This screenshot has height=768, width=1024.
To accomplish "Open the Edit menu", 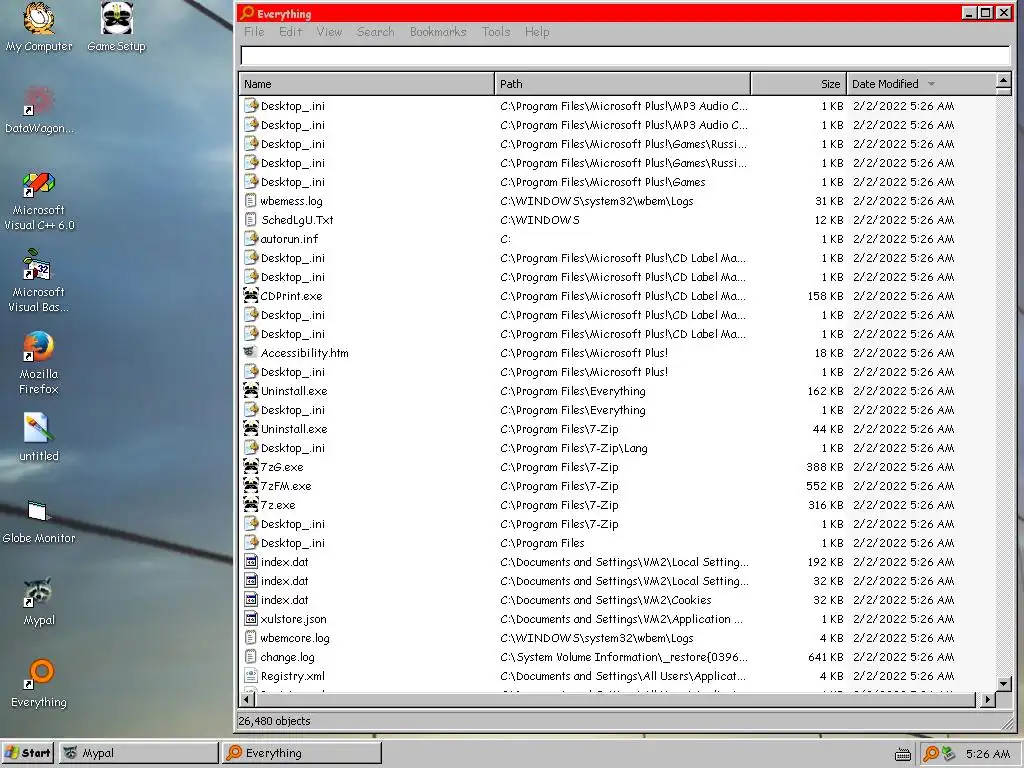I will click(291, 32).
